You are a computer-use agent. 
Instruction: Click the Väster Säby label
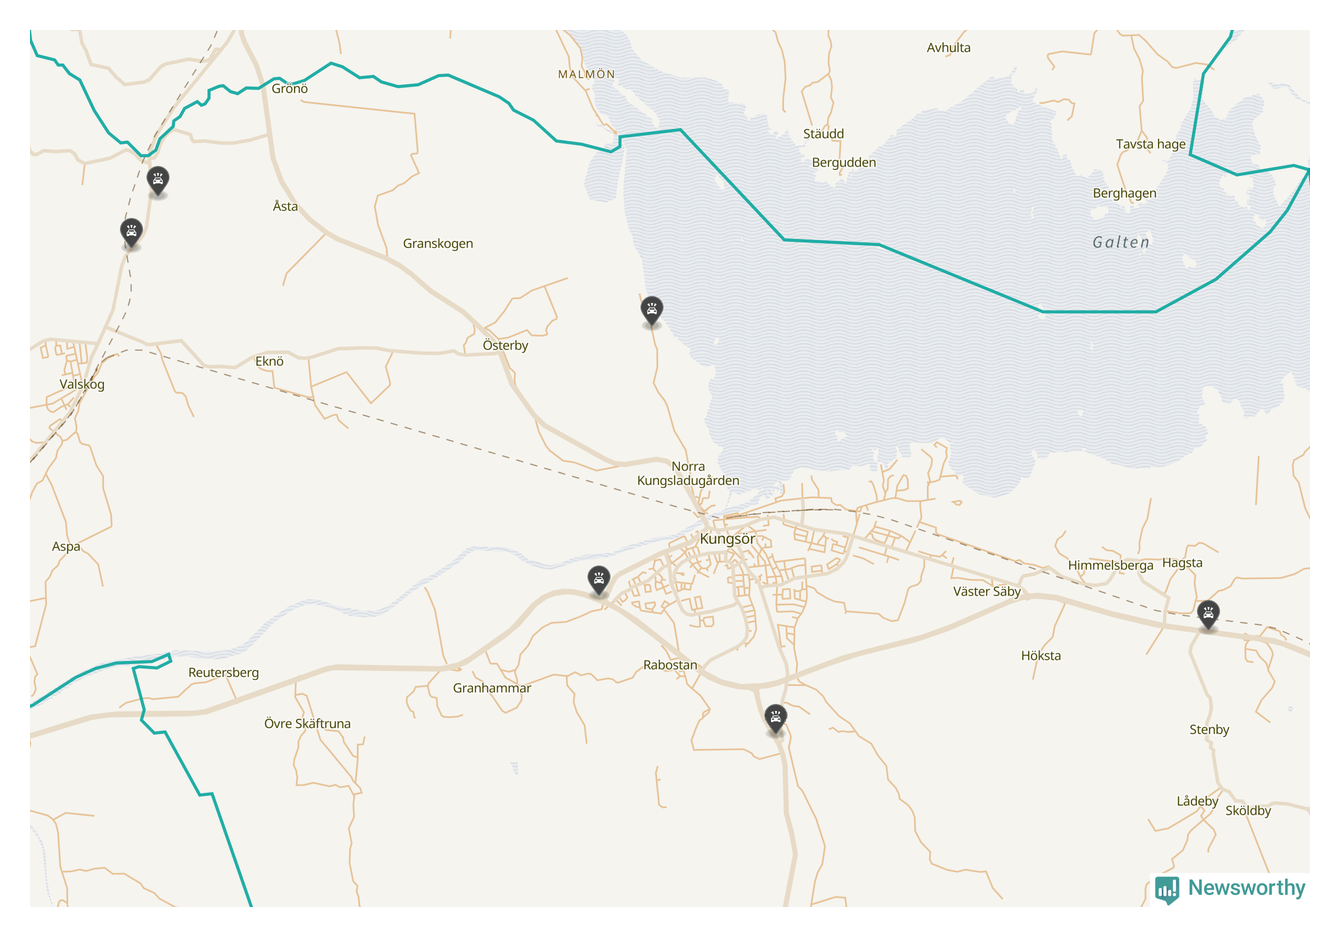tap(986, 591)
